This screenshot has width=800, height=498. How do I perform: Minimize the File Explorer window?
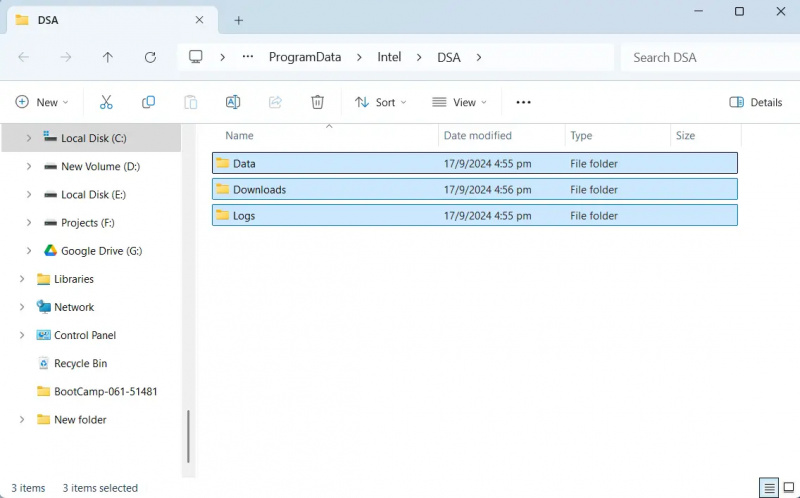pyautogui.click(x=698, y=11)
